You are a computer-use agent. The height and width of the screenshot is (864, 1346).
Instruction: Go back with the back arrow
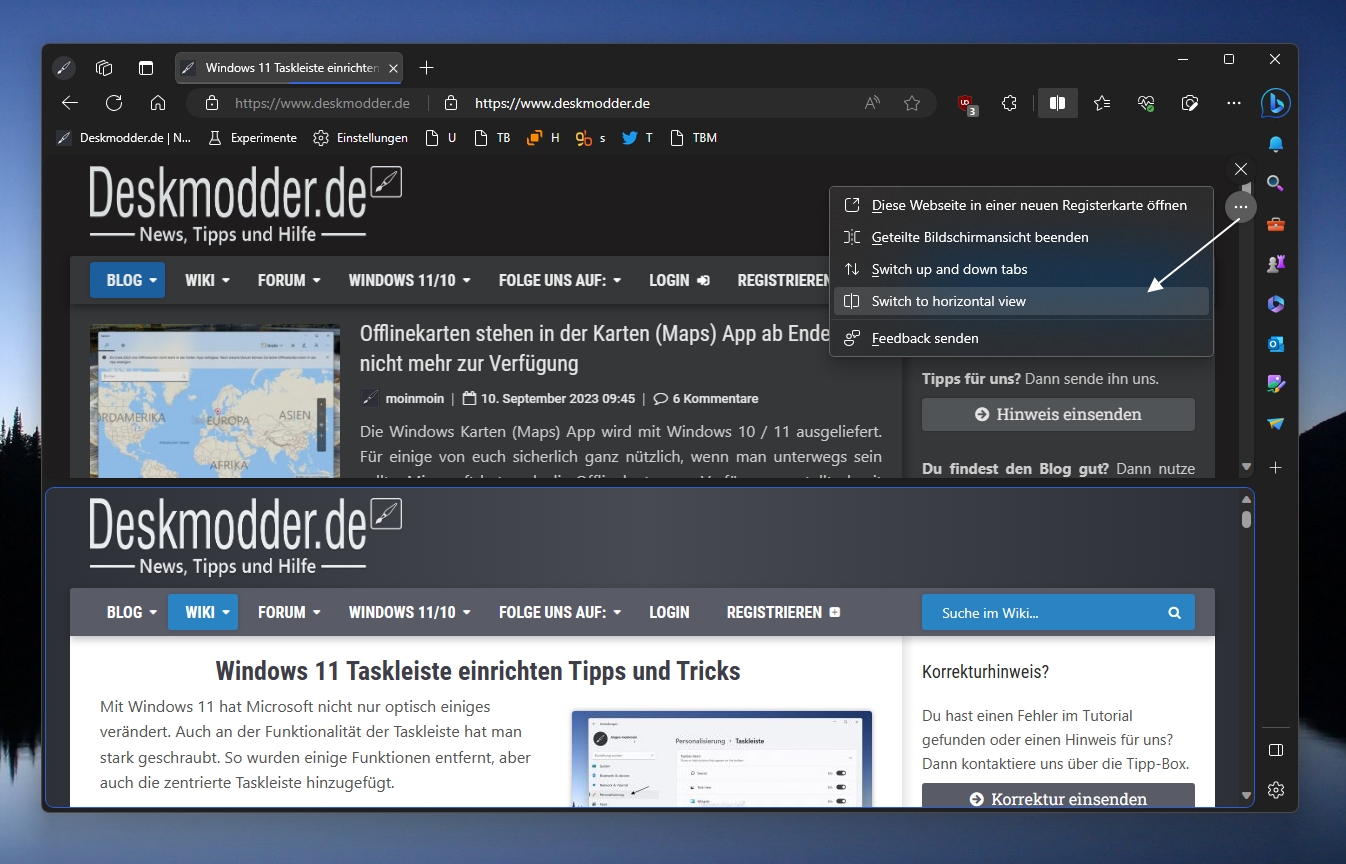[69, 103]
